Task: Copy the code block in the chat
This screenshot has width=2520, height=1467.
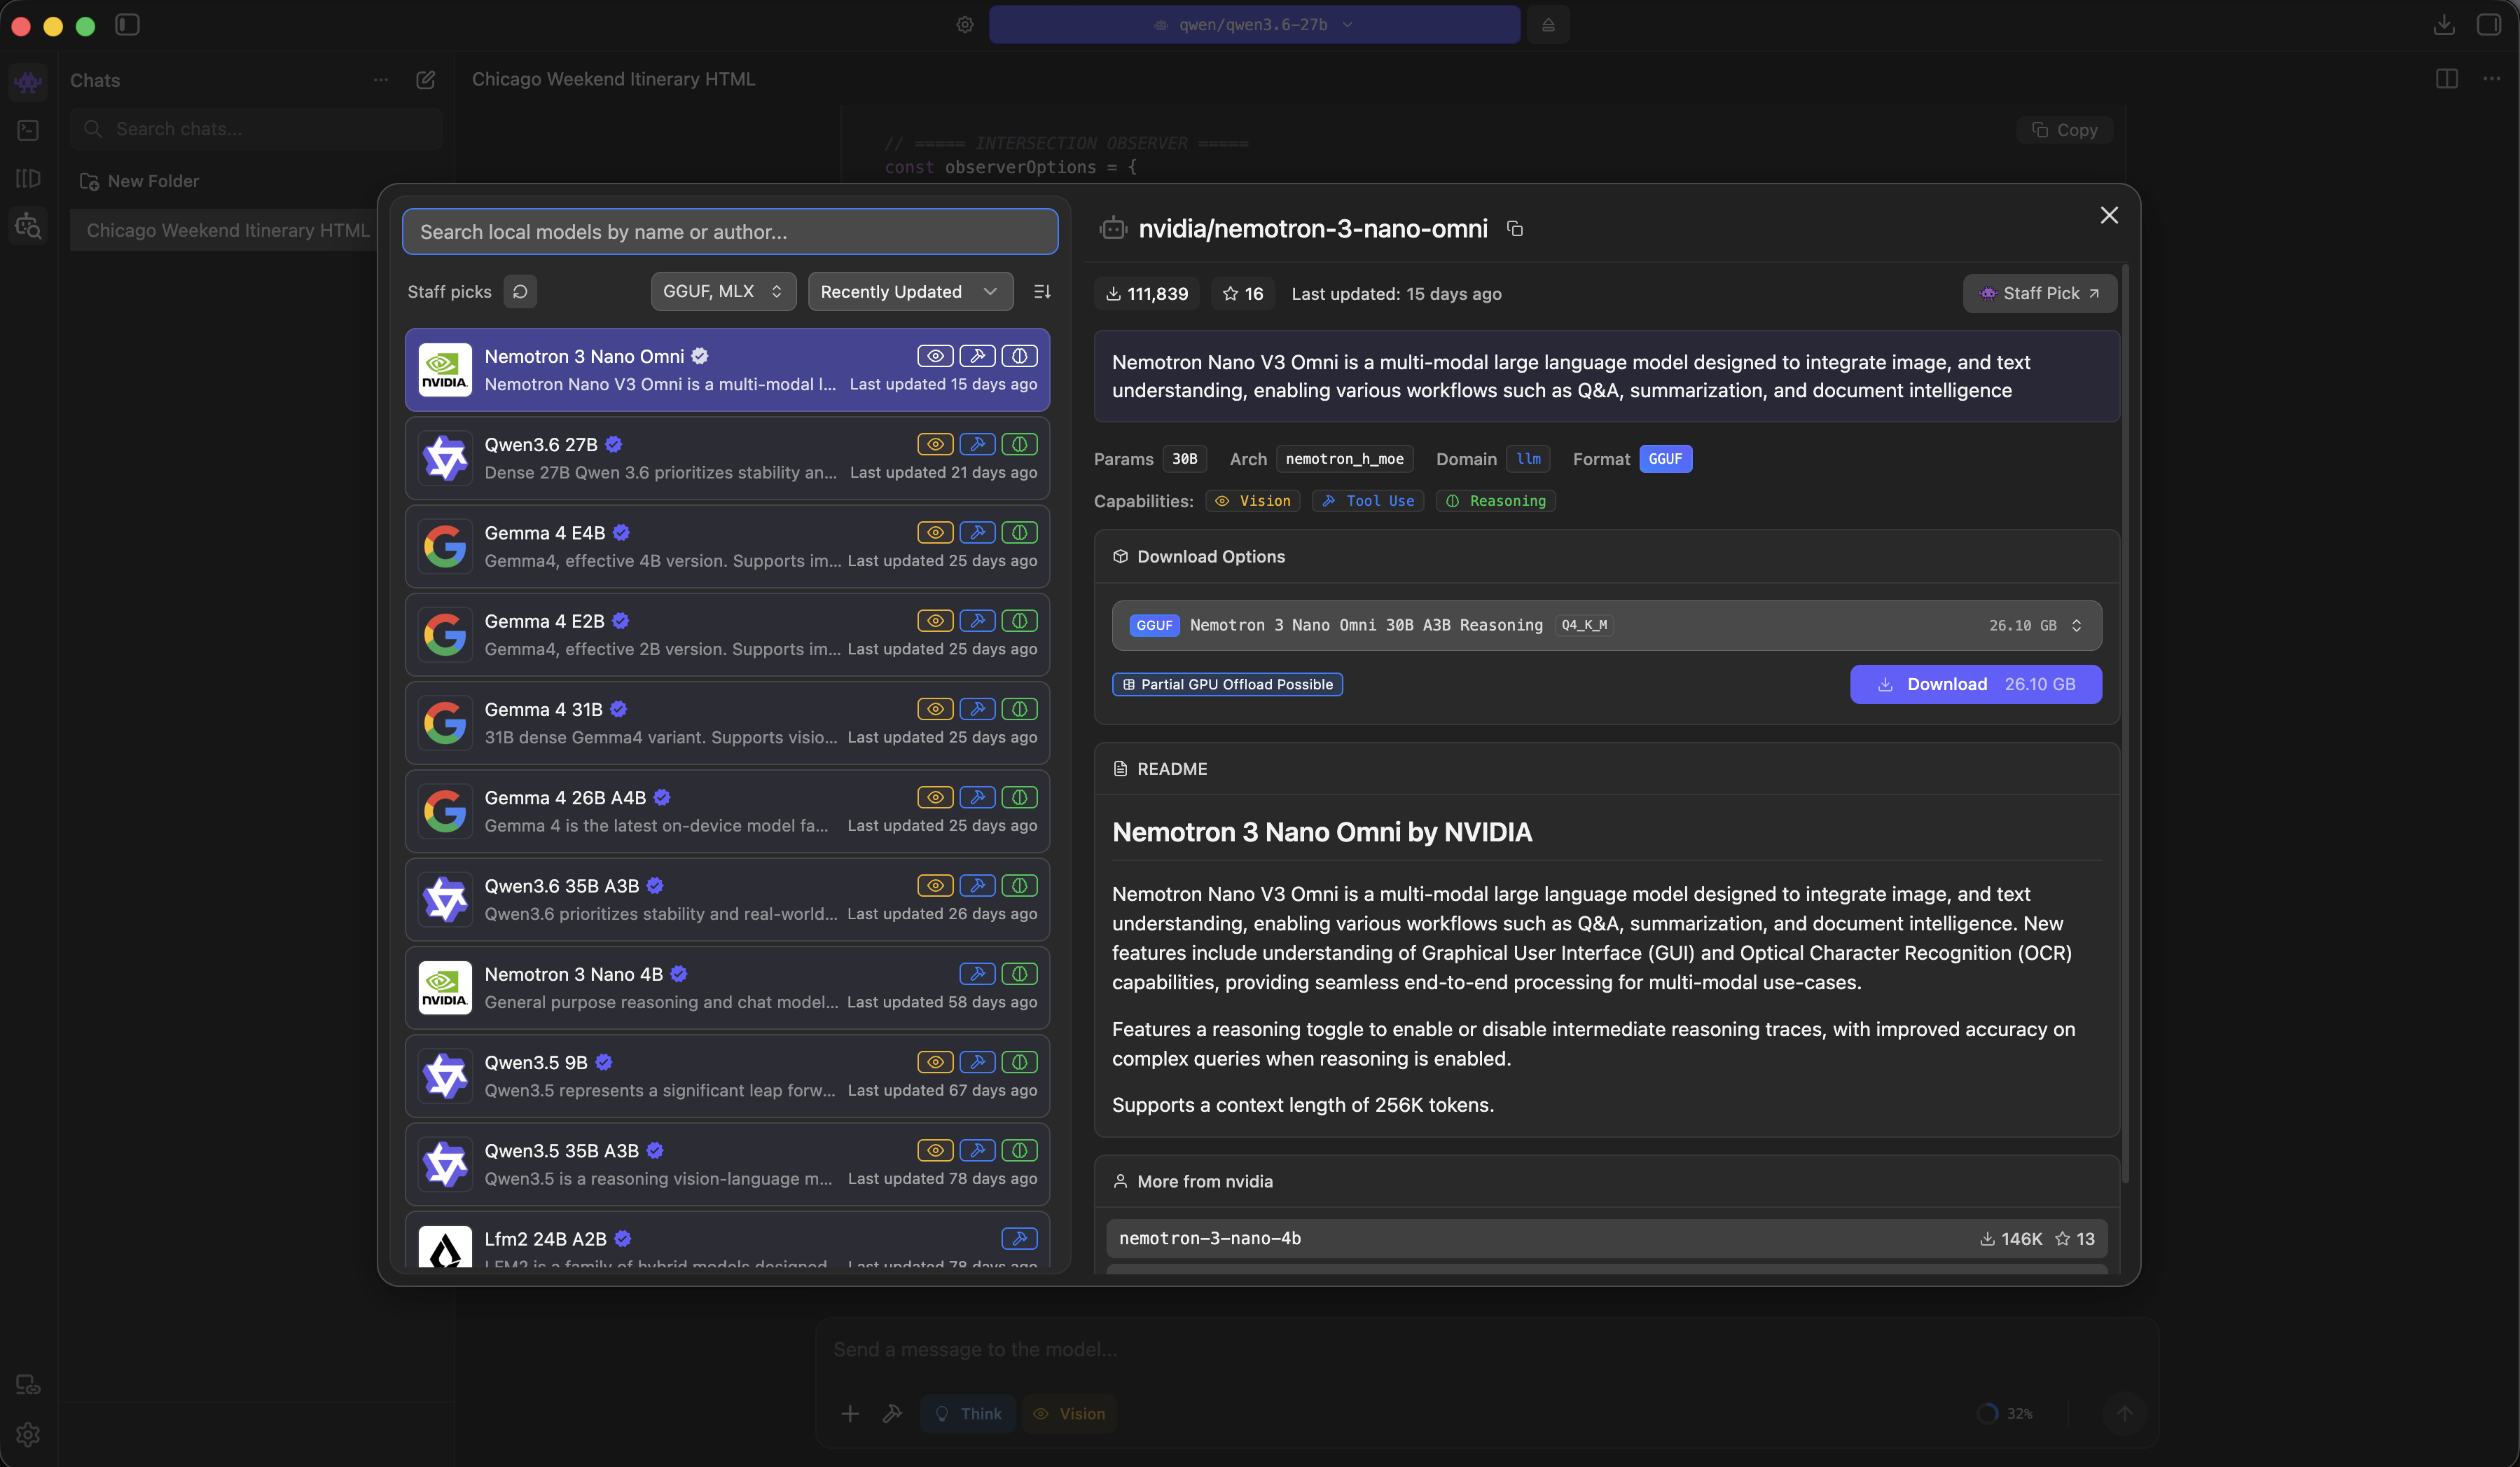Action: coord(2065,130)
